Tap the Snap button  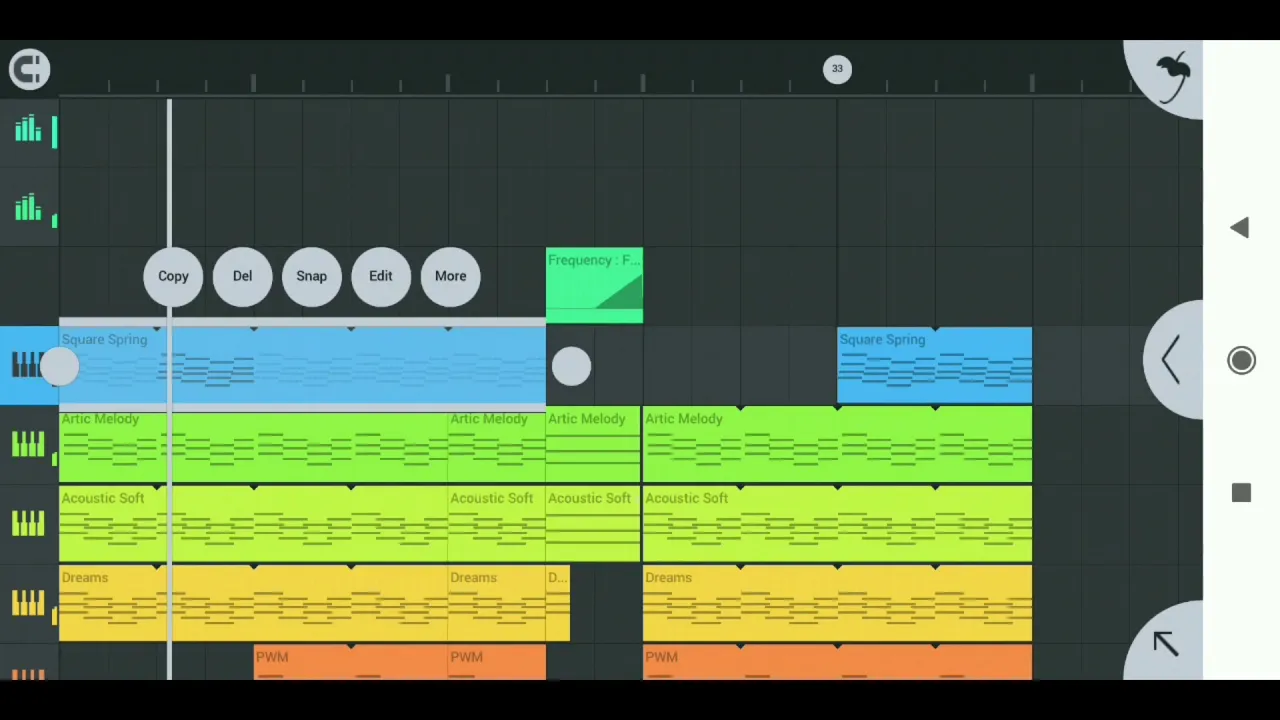(311, 276)
